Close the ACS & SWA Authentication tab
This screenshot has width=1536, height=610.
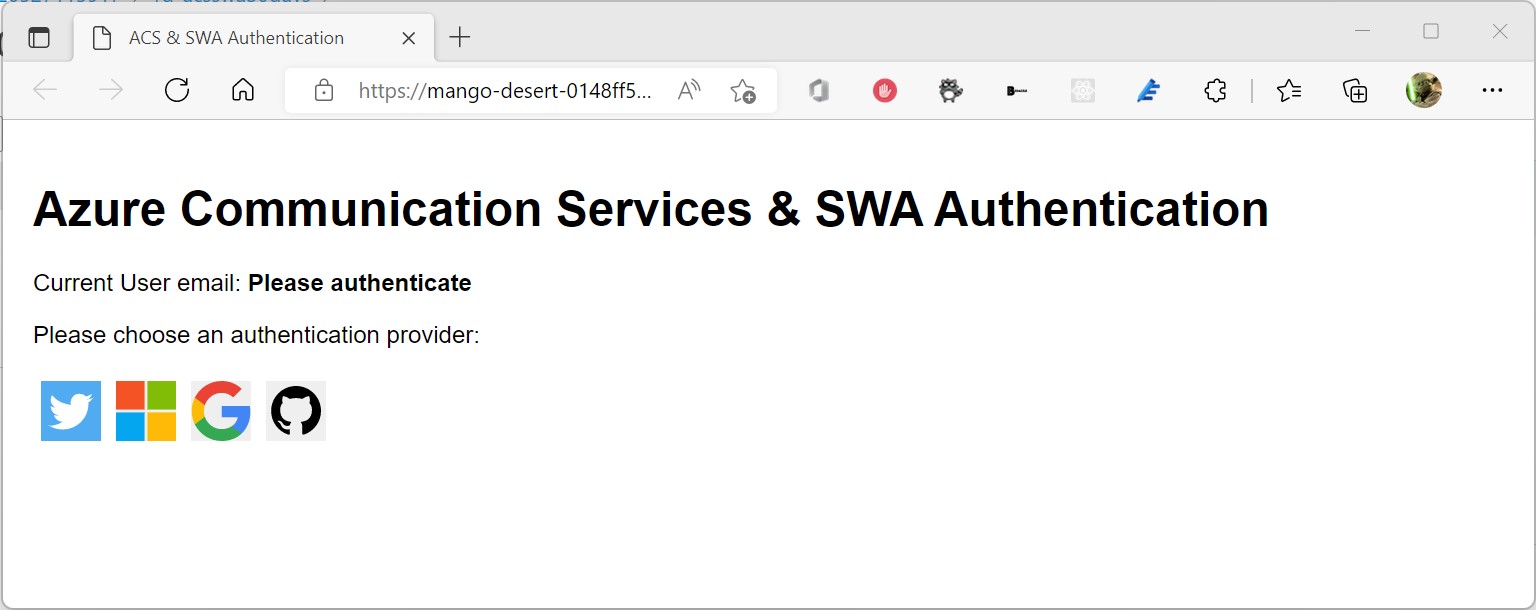tap(408, 38)
